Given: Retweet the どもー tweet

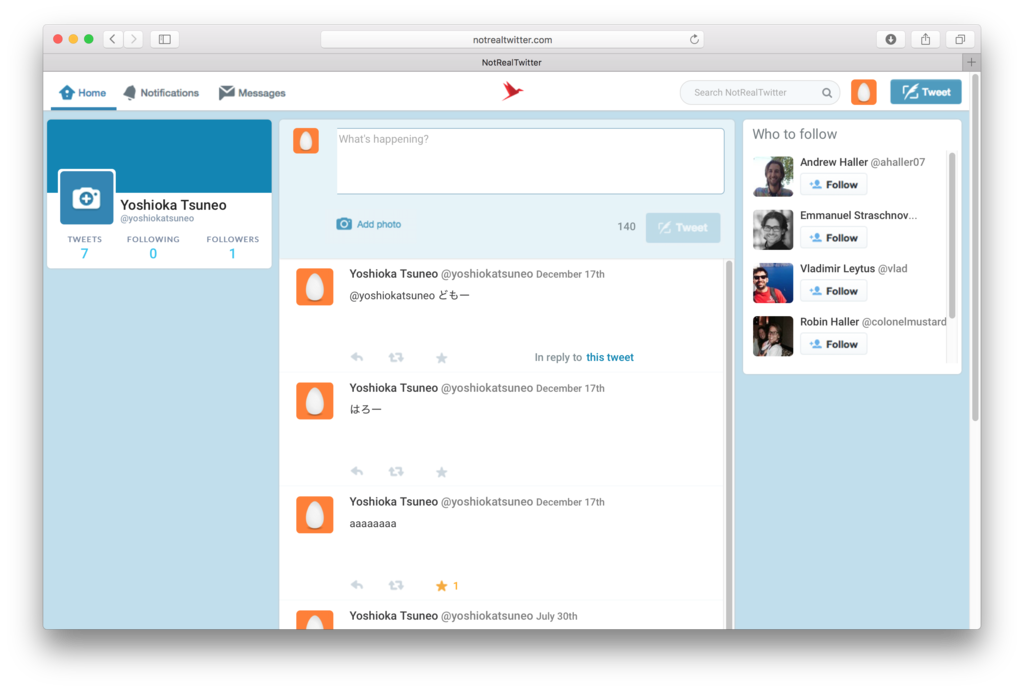Looking at the screenshot, I should (396, 357).
